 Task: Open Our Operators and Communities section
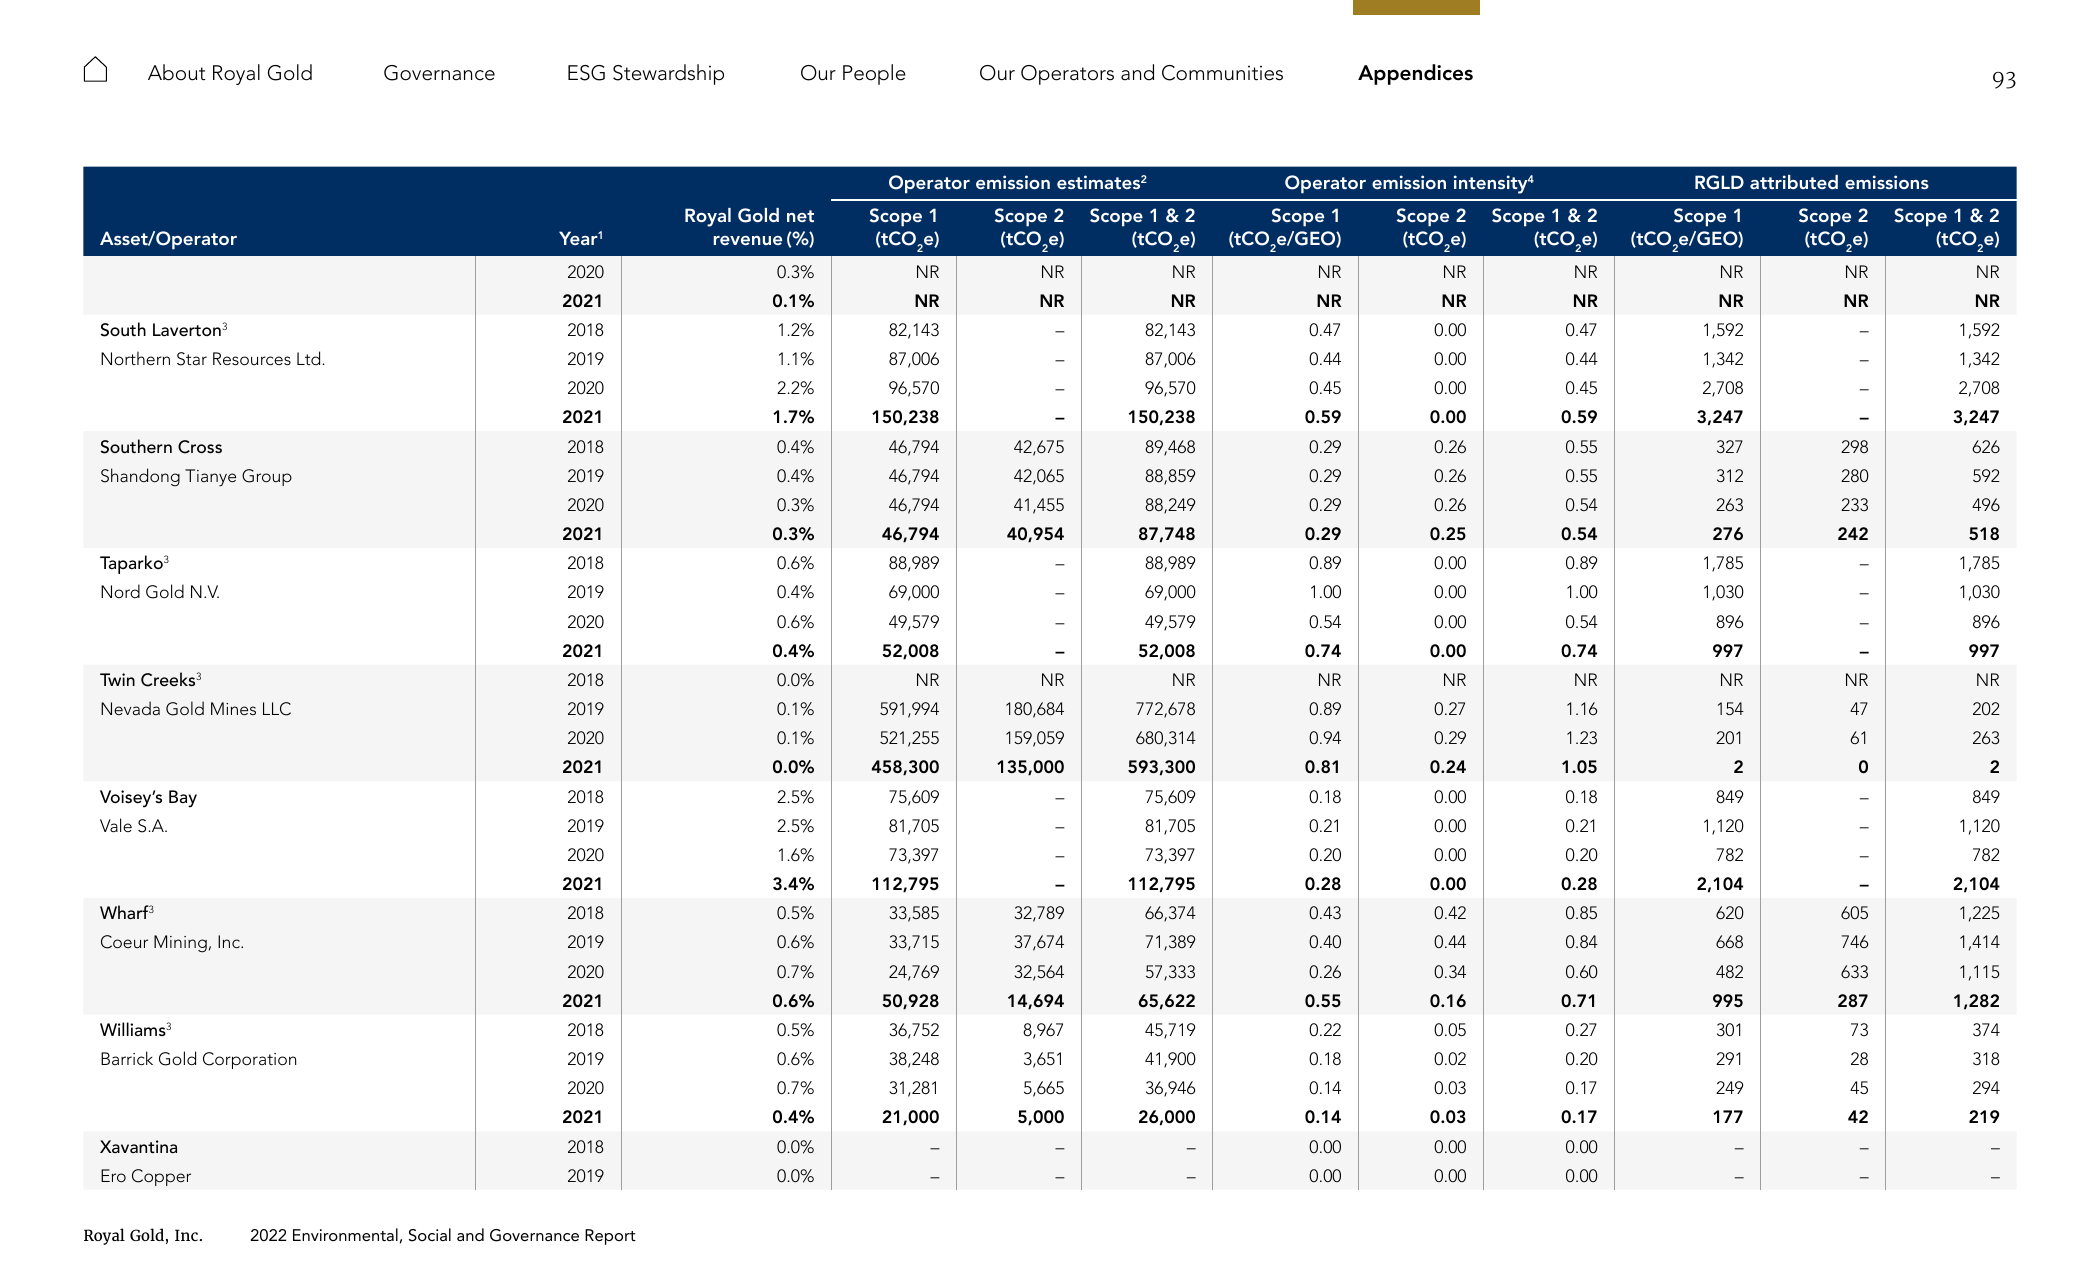pyautogui.click(x=1131, y=73)
